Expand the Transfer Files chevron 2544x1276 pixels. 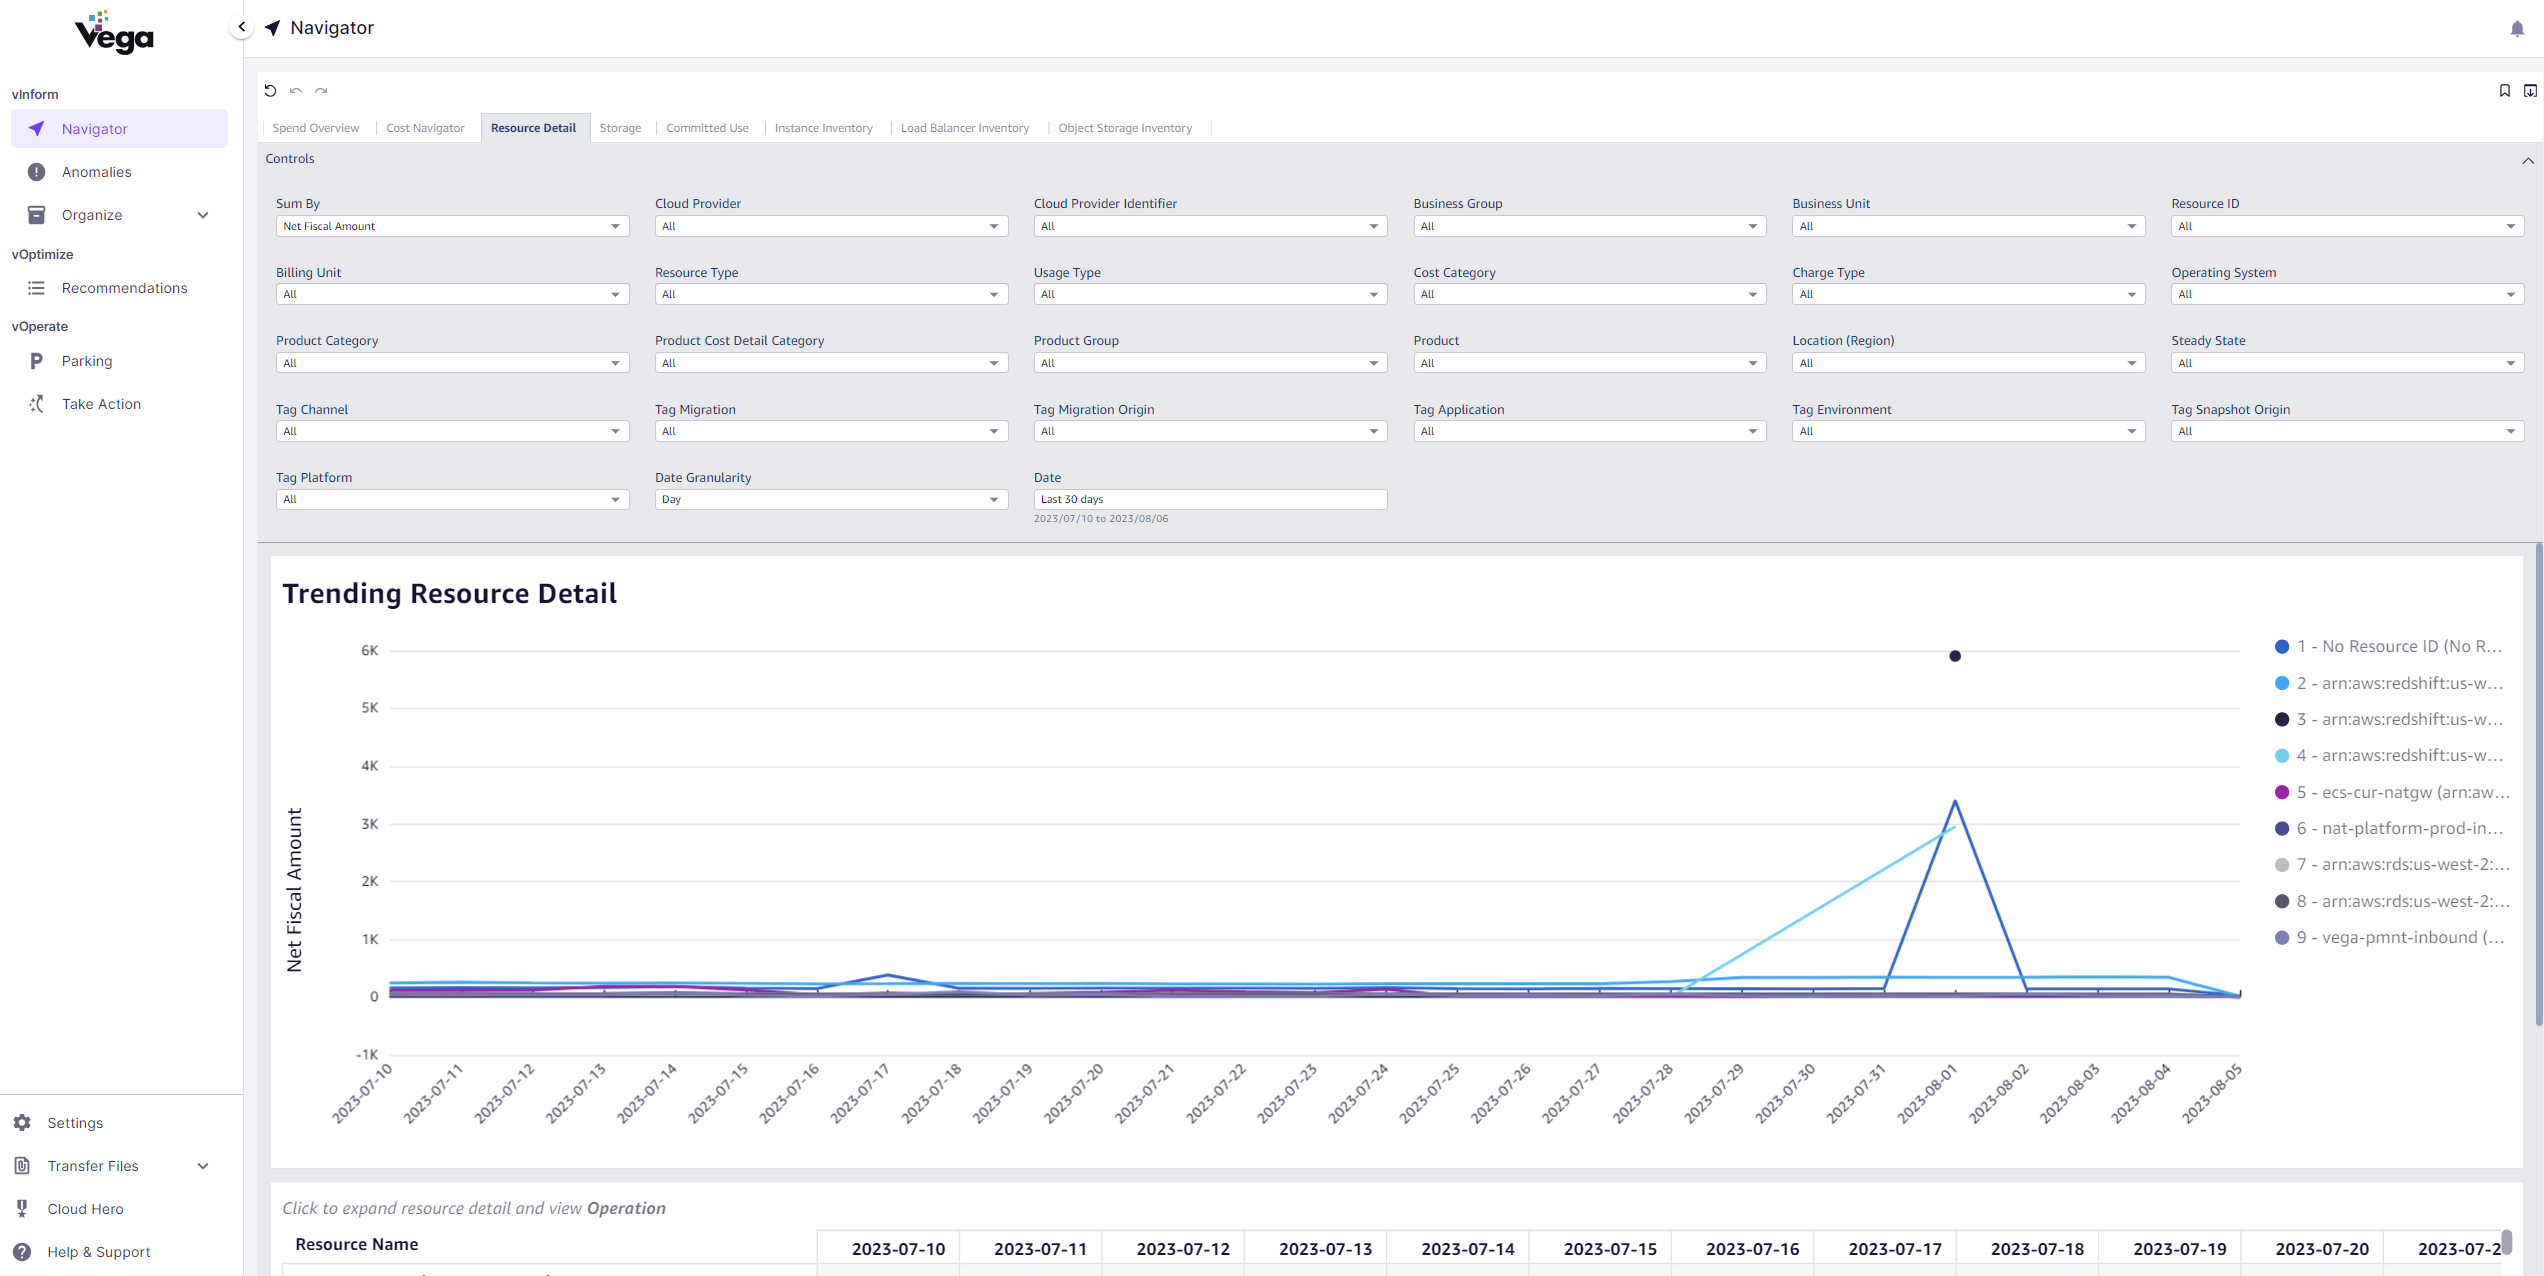point(203,1166)
